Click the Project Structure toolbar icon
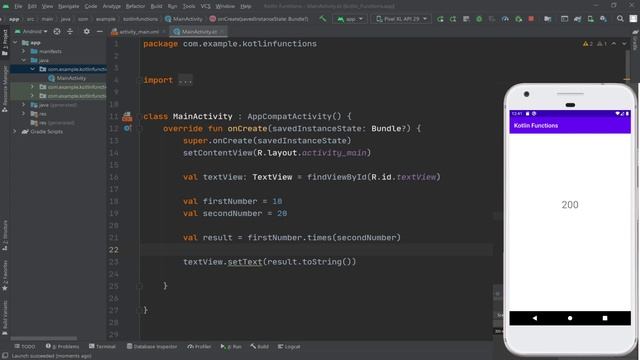Viewport: 640px width, 360px height. 548,19
